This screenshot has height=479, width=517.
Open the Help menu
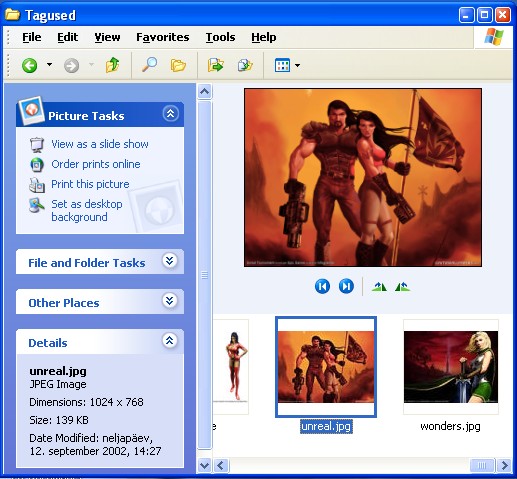[263, 37]
